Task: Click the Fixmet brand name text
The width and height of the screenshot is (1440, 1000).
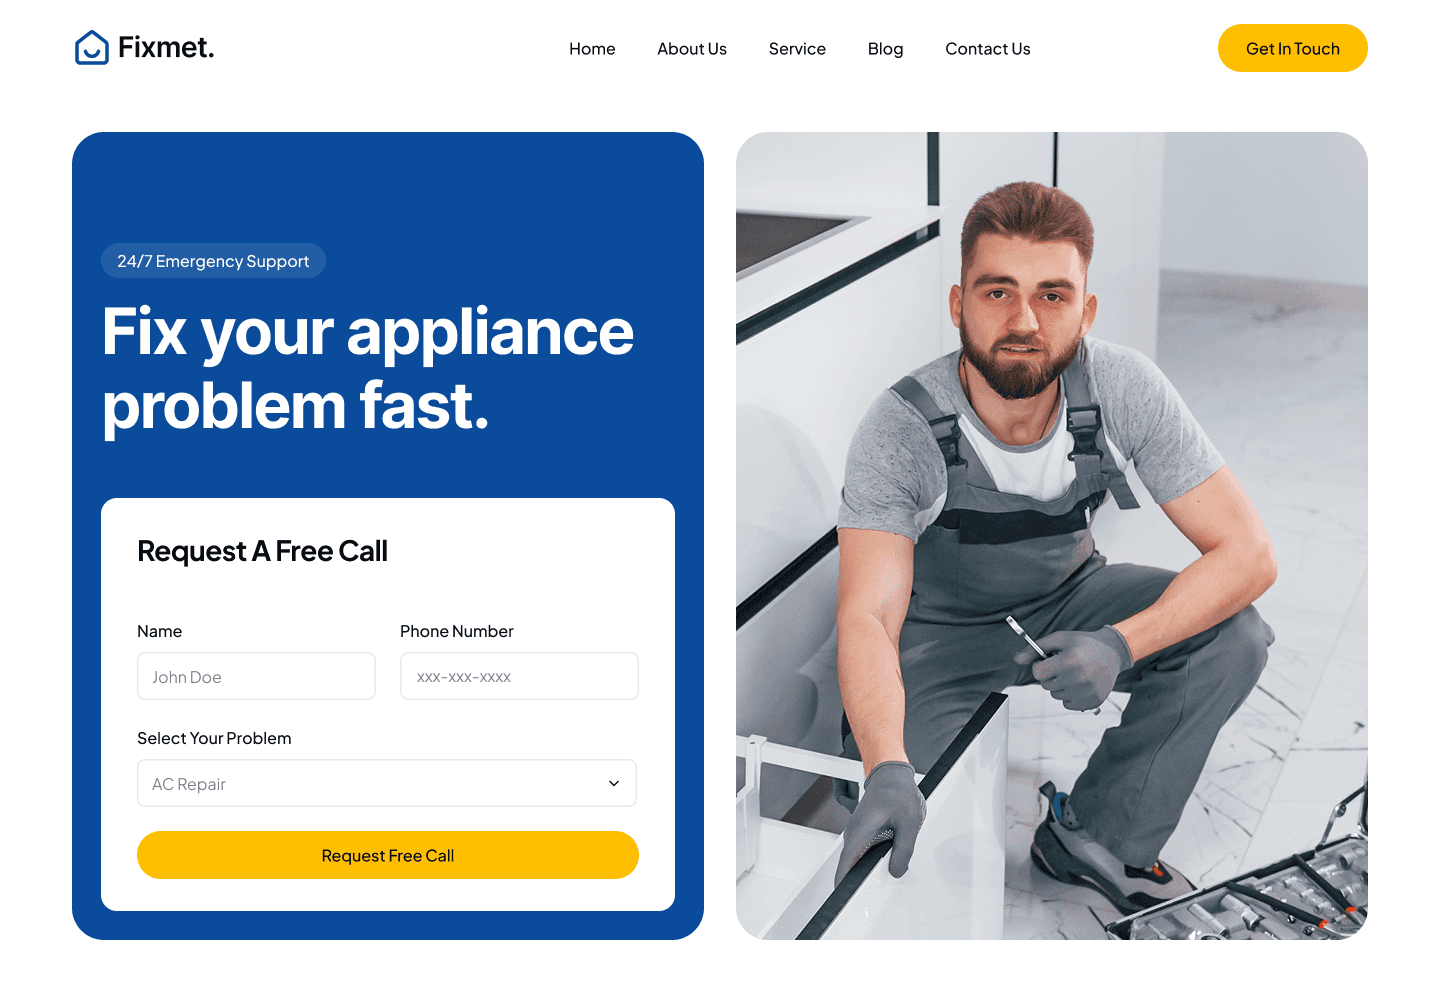Action: pos(166,47)
